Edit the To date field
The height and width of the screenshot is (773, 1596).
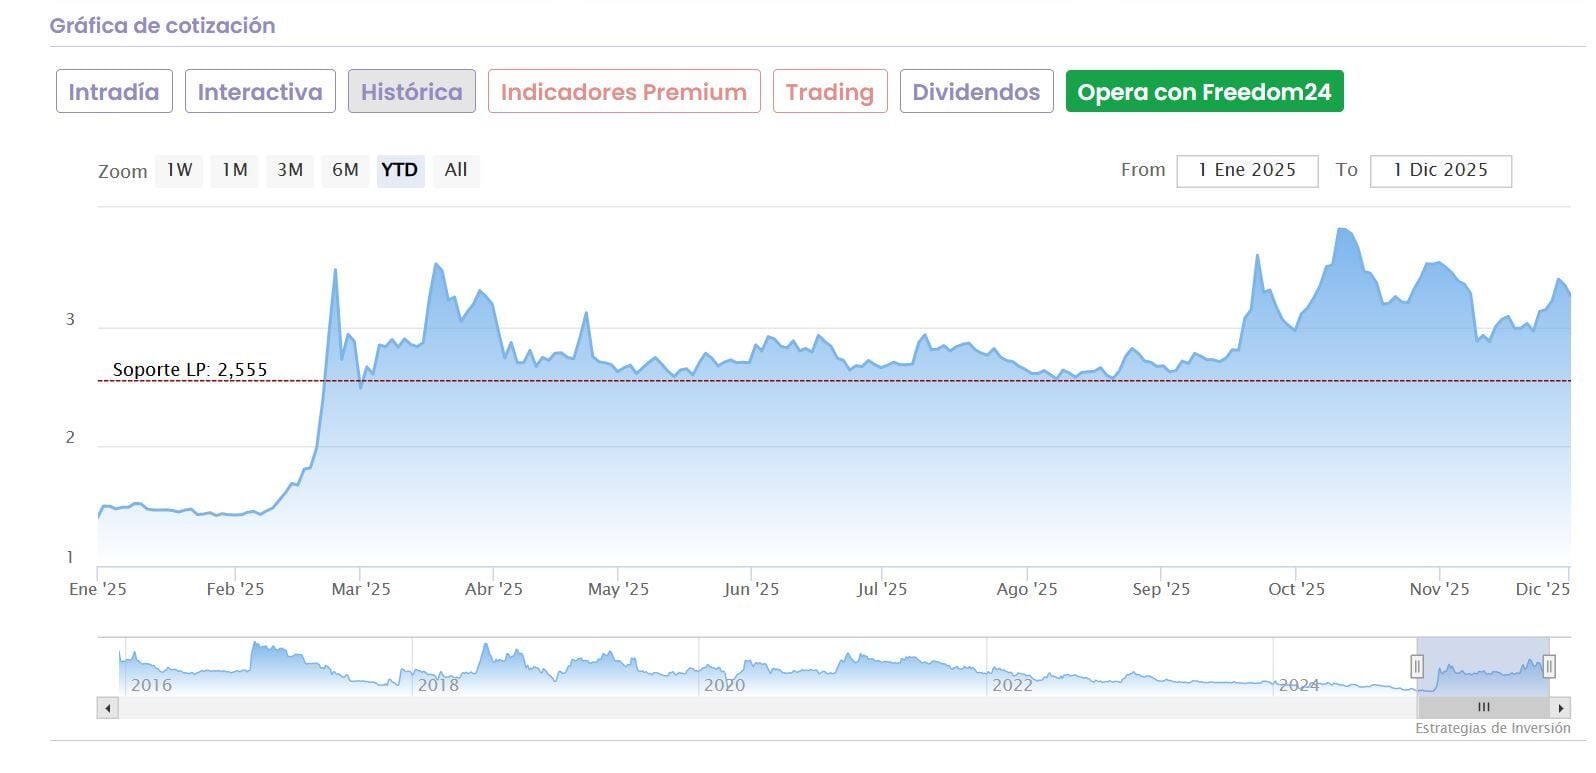pyautogui.click(x=1440, y=171)
